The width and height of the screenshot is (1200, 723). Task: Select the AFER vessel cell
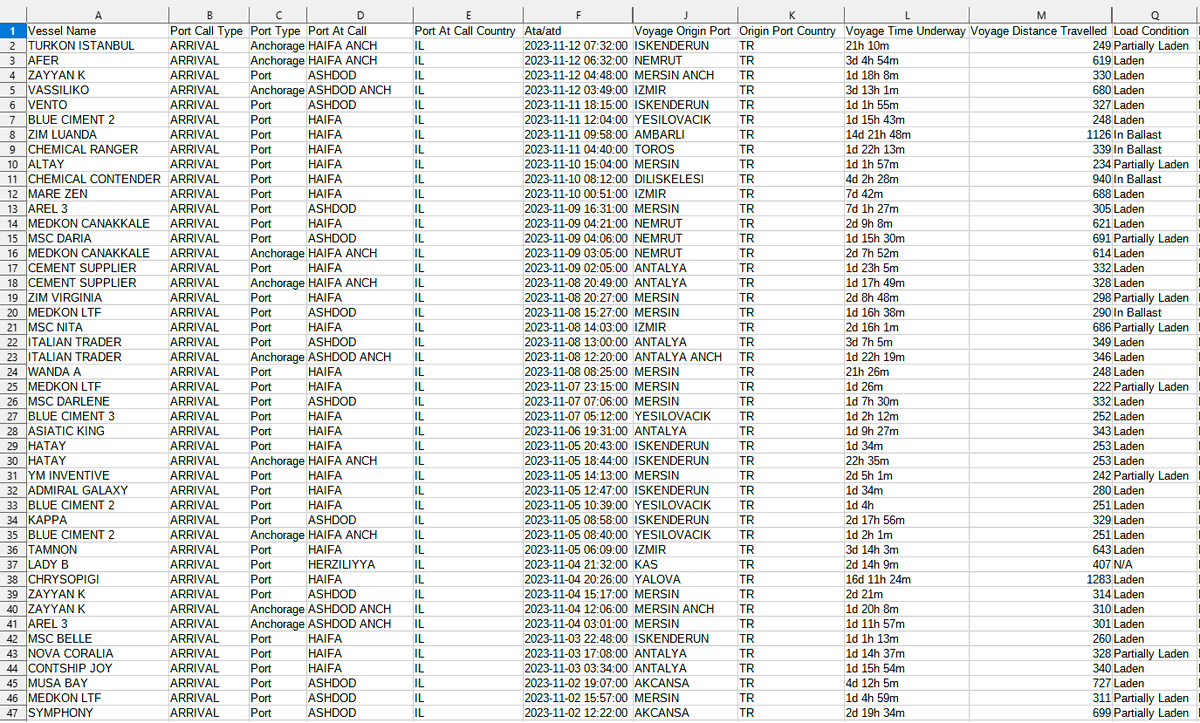pos(97,61)
